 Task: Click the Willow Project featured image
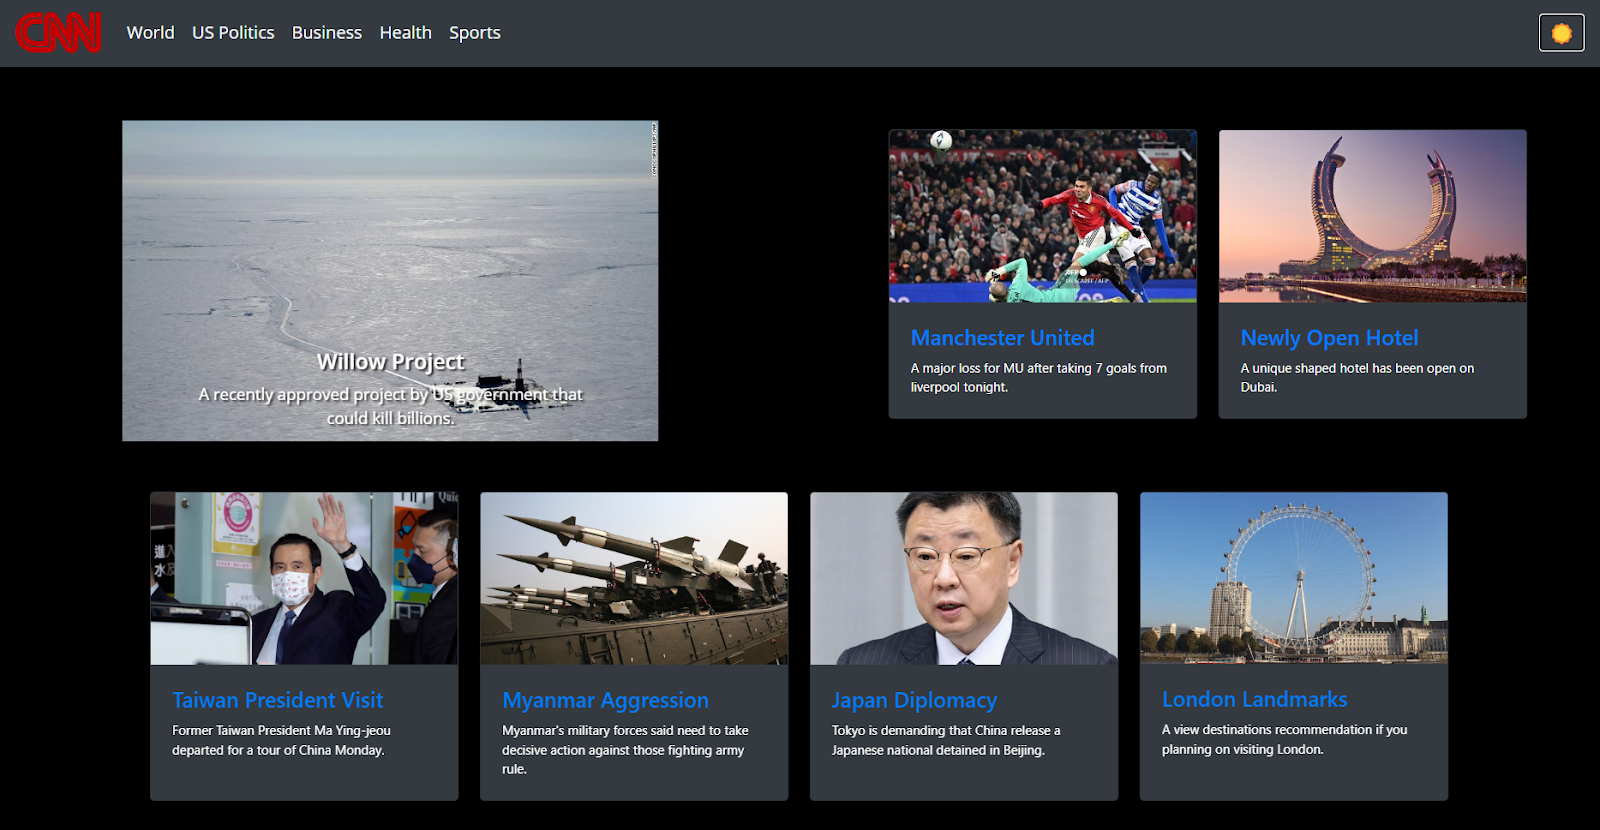point(390,281)
